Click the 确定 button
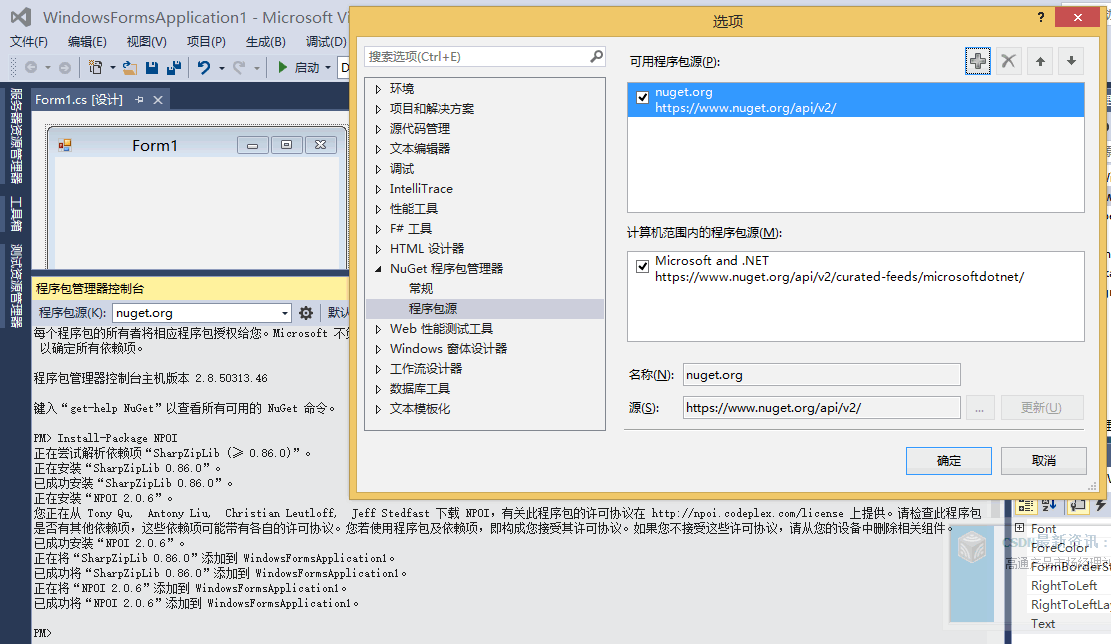 pos(949,461)
